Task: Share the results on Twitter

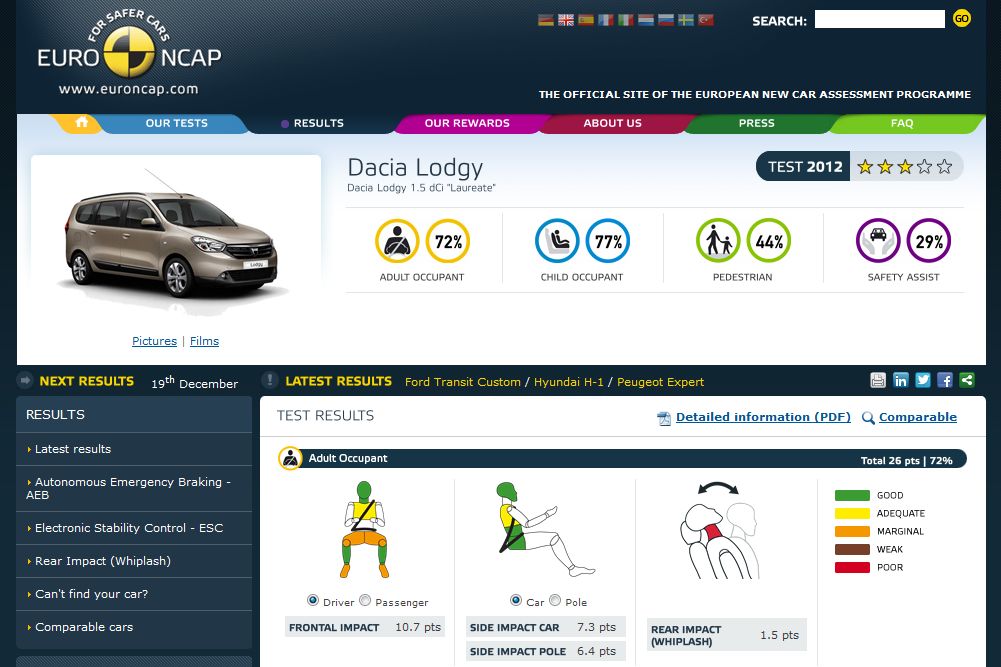Action: click(x=923, y=380)
